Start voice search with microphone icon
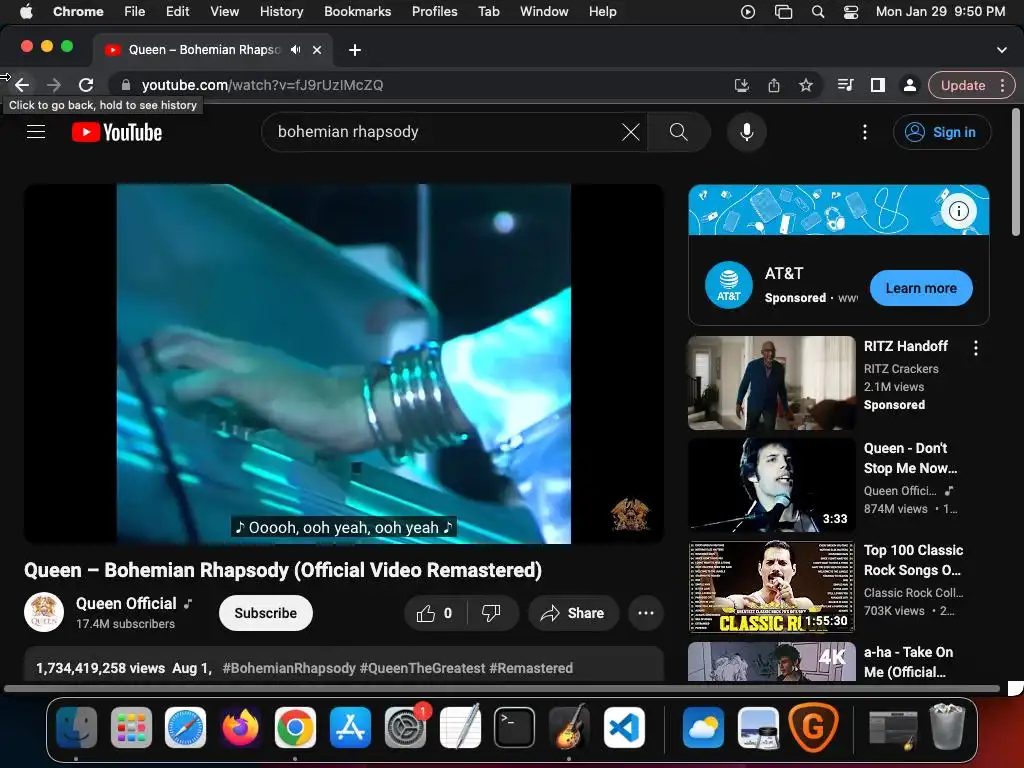The height and width of the screenshot is (768, 1024). pyautogui.click(x=746, y=132)
